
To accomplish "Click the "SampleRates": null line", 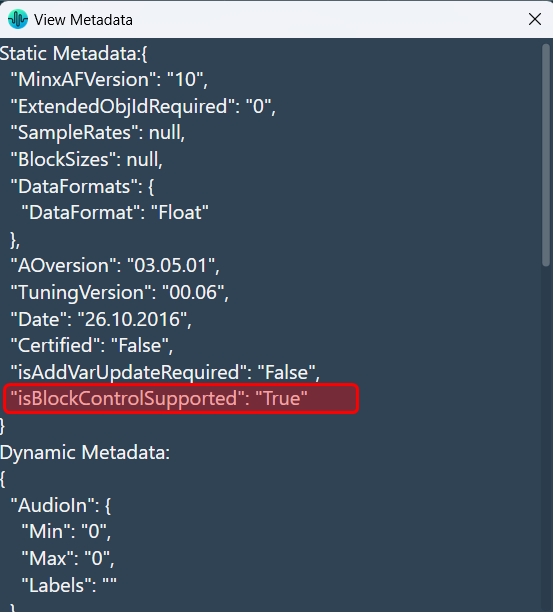I will pyautogui.click(x=98, y=133).
